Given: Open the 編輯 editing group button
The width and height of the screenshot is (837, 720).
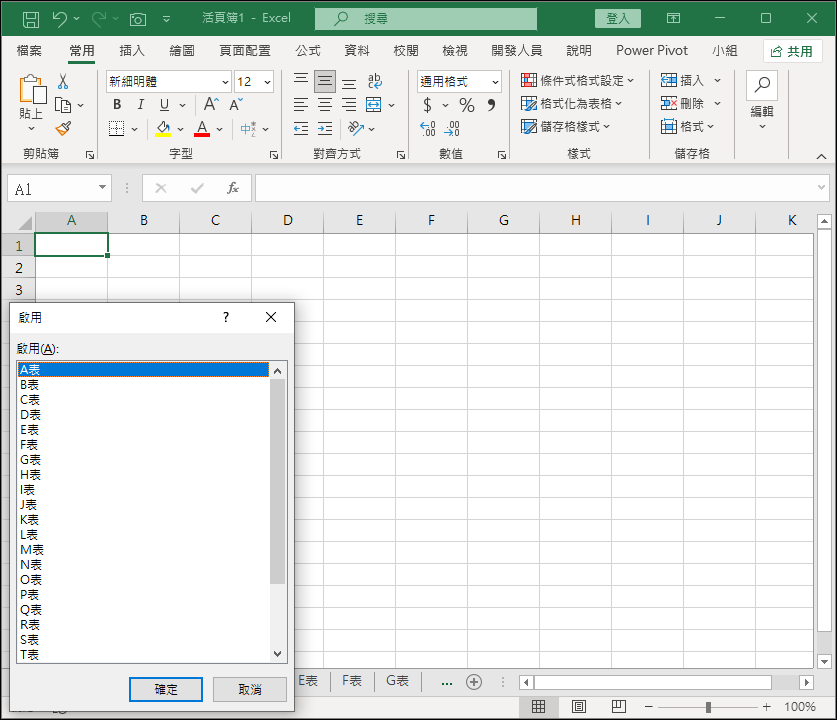Looking at the screenshot, I should pos(762,101).
